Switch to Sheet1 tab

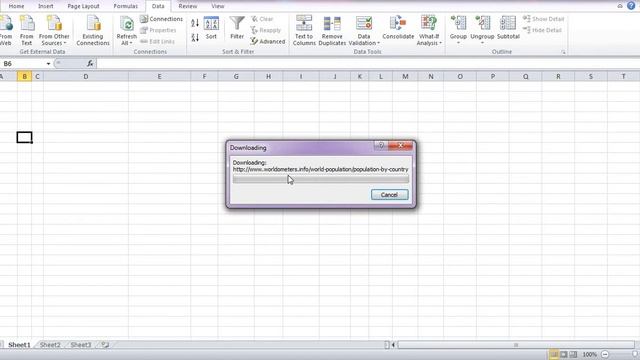click(x=19, y=345)
